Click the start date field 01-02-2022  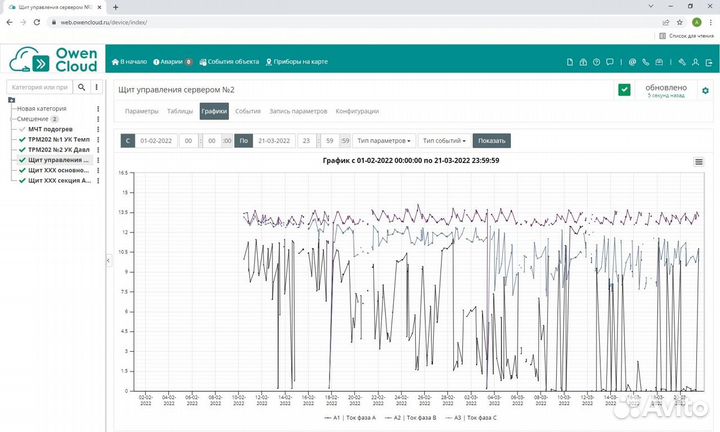coord(156,141)
